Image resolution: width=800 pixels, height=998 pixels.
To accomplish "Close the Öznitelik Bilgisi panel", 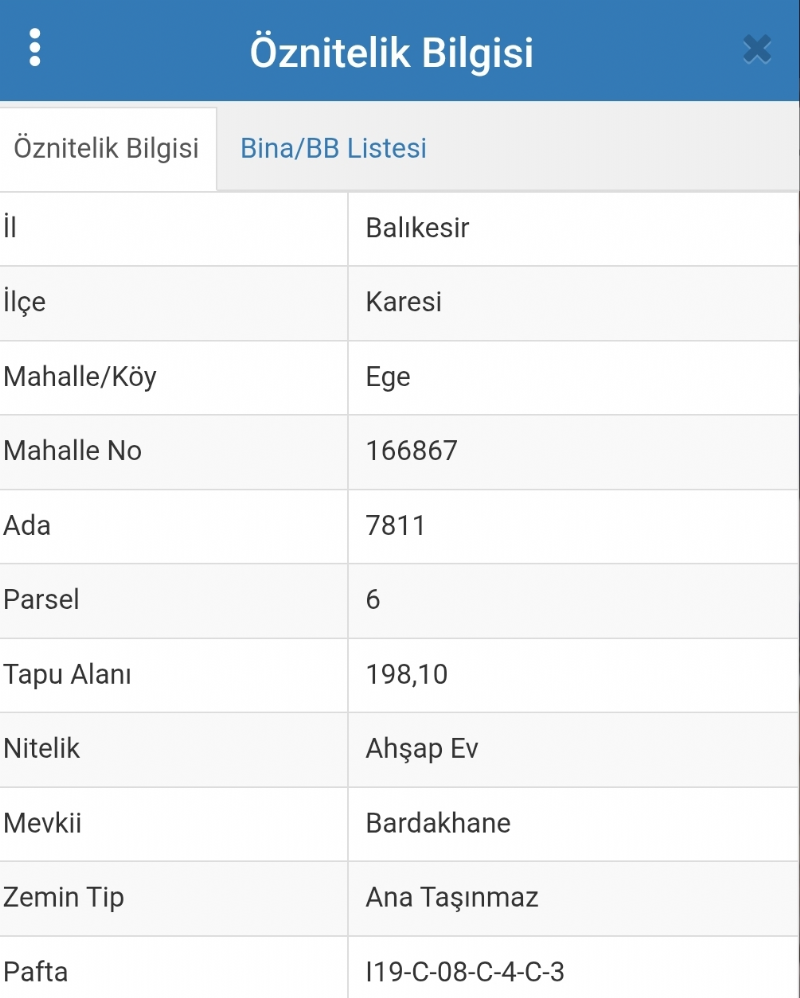I will pyautogui.click(x=757, y=49).
